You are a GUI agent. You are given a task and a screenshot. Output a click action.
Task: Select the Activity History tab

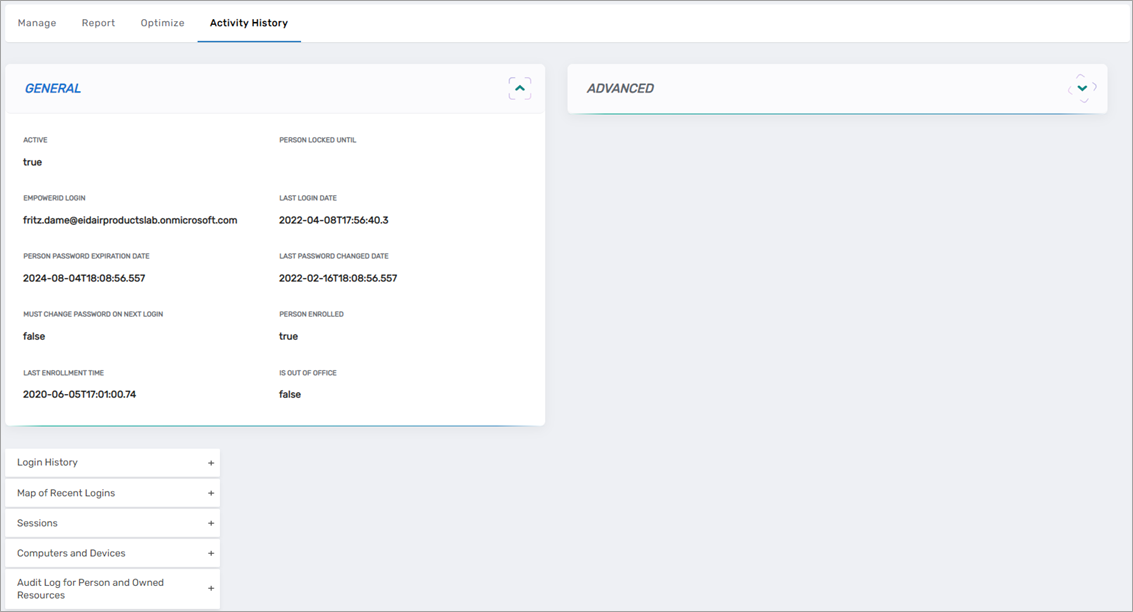pyautogui.click(x=248, y=22)
